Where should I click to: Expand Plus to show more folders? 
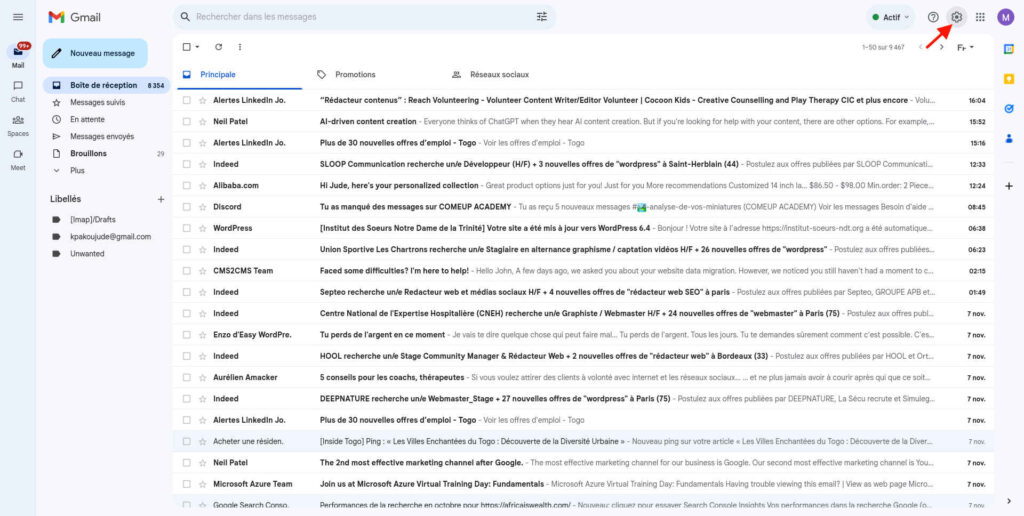[x=77, y=170]
